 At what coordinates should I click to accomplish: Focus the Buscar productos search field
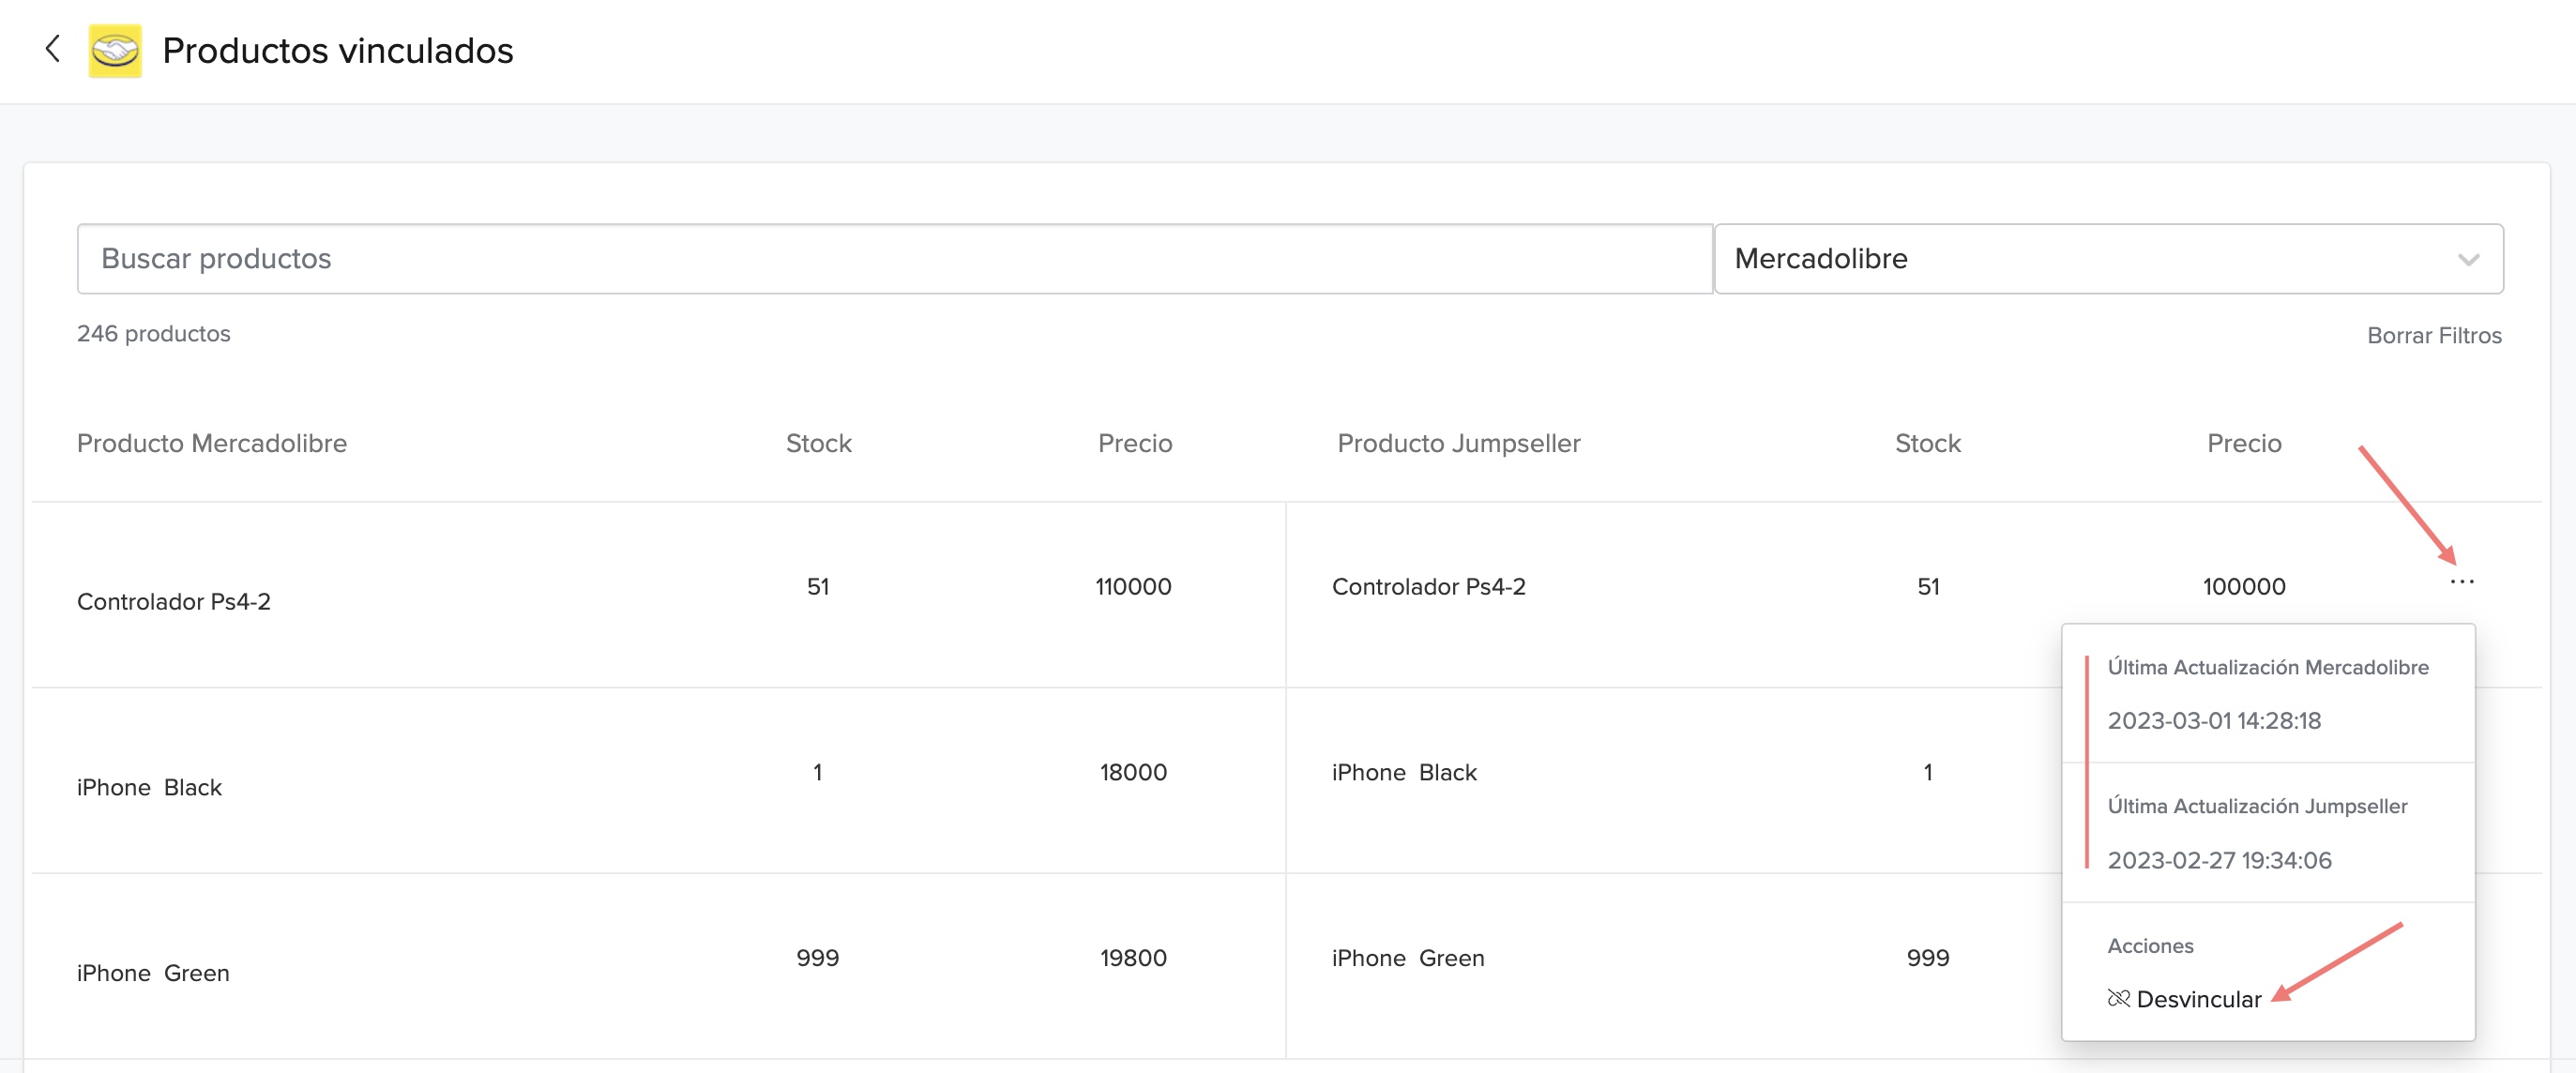coord(894,259)
